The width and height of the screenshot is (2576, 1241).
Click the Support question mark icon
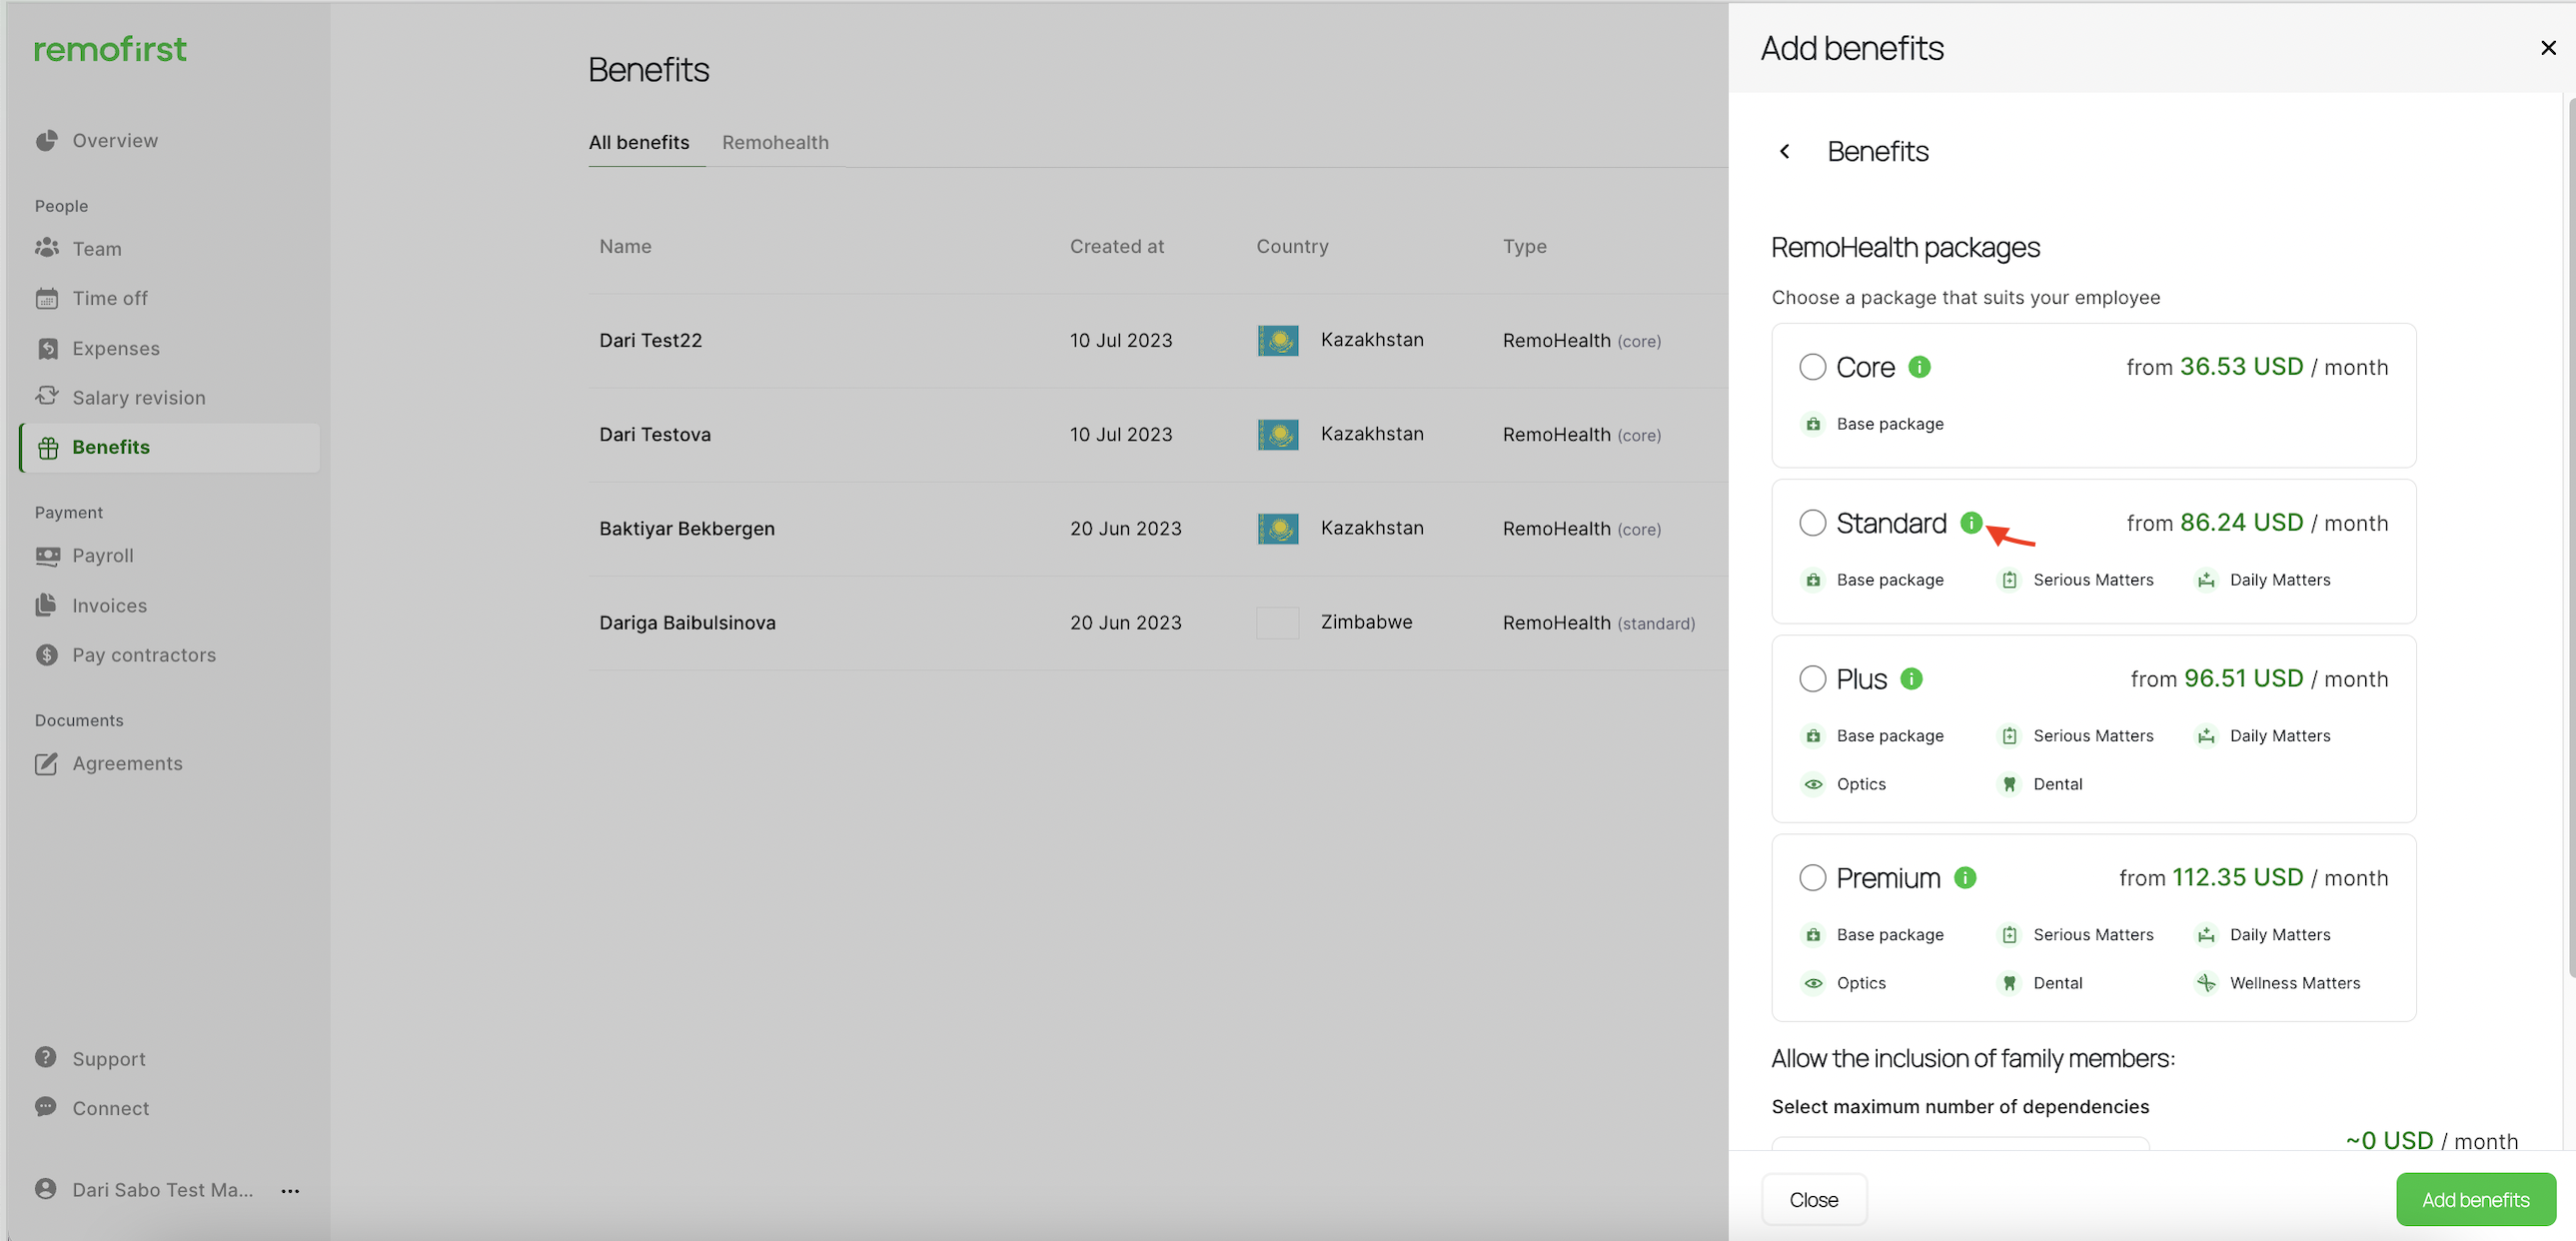pos(46,1057)
